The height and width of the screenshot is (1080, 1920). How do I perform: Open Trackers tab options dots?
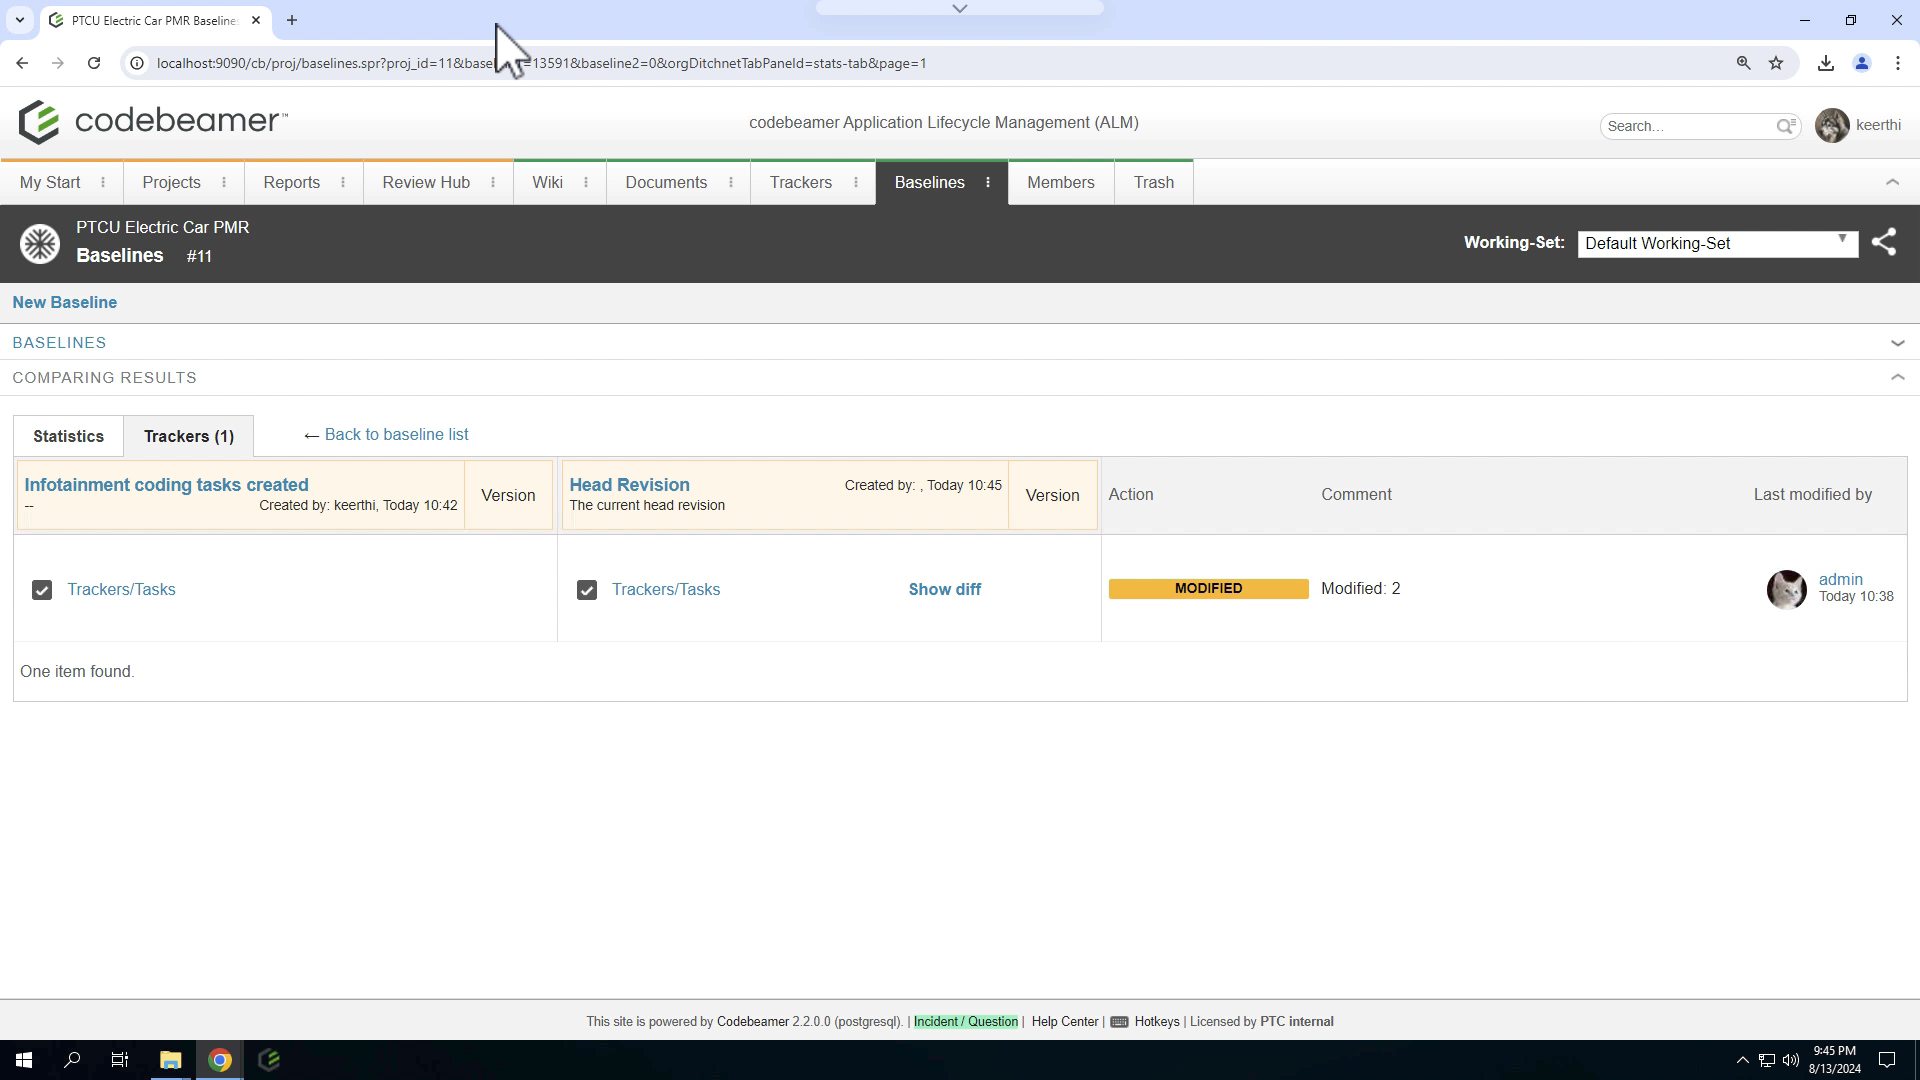pos(856,182)
